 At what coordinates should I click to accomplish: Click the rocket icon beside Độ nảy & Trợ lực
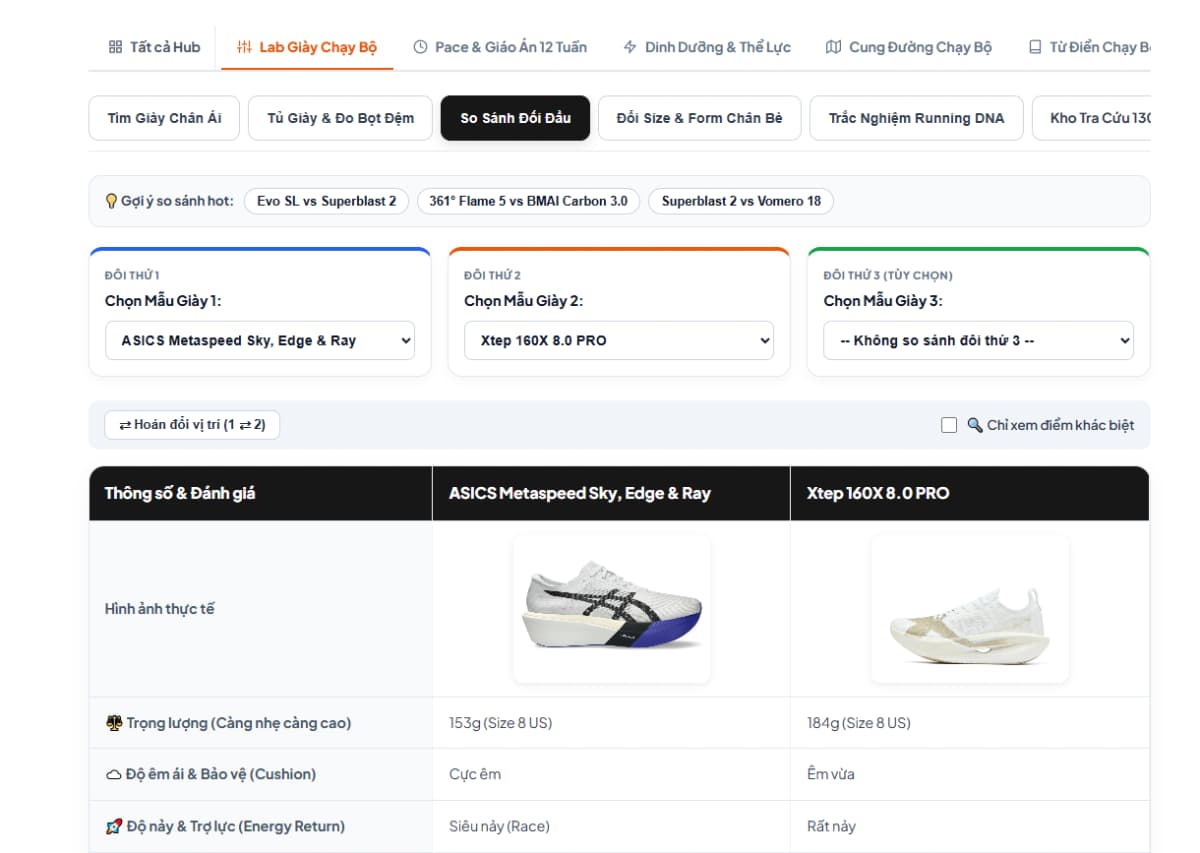[114, 826]
